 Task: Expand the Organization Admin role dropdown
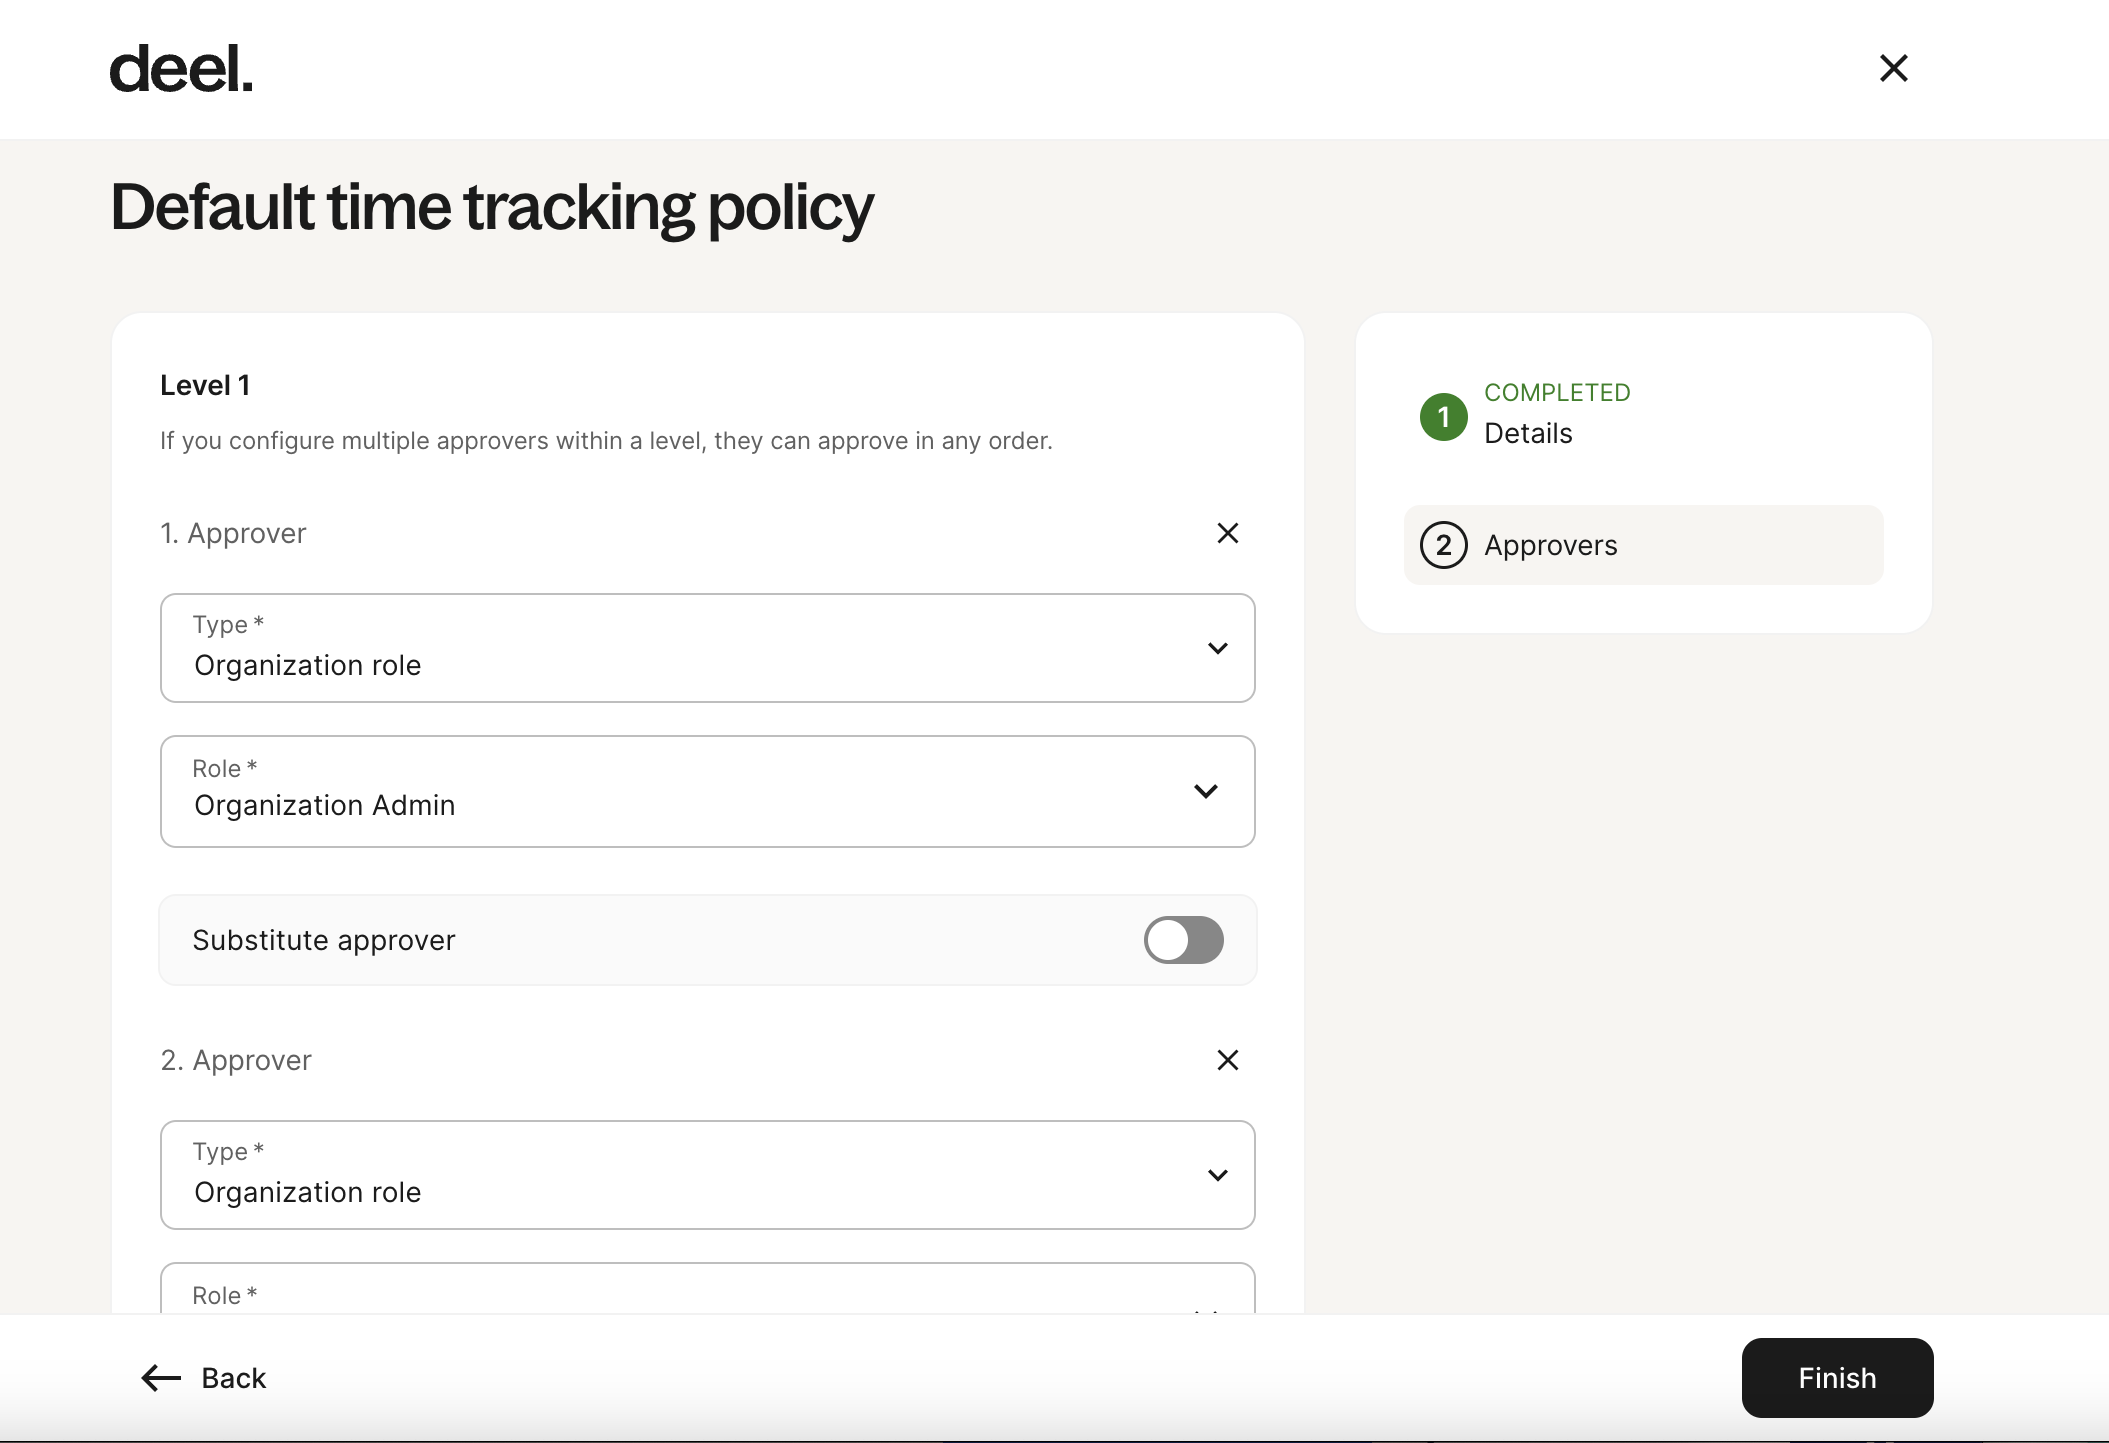click(707, 791)
